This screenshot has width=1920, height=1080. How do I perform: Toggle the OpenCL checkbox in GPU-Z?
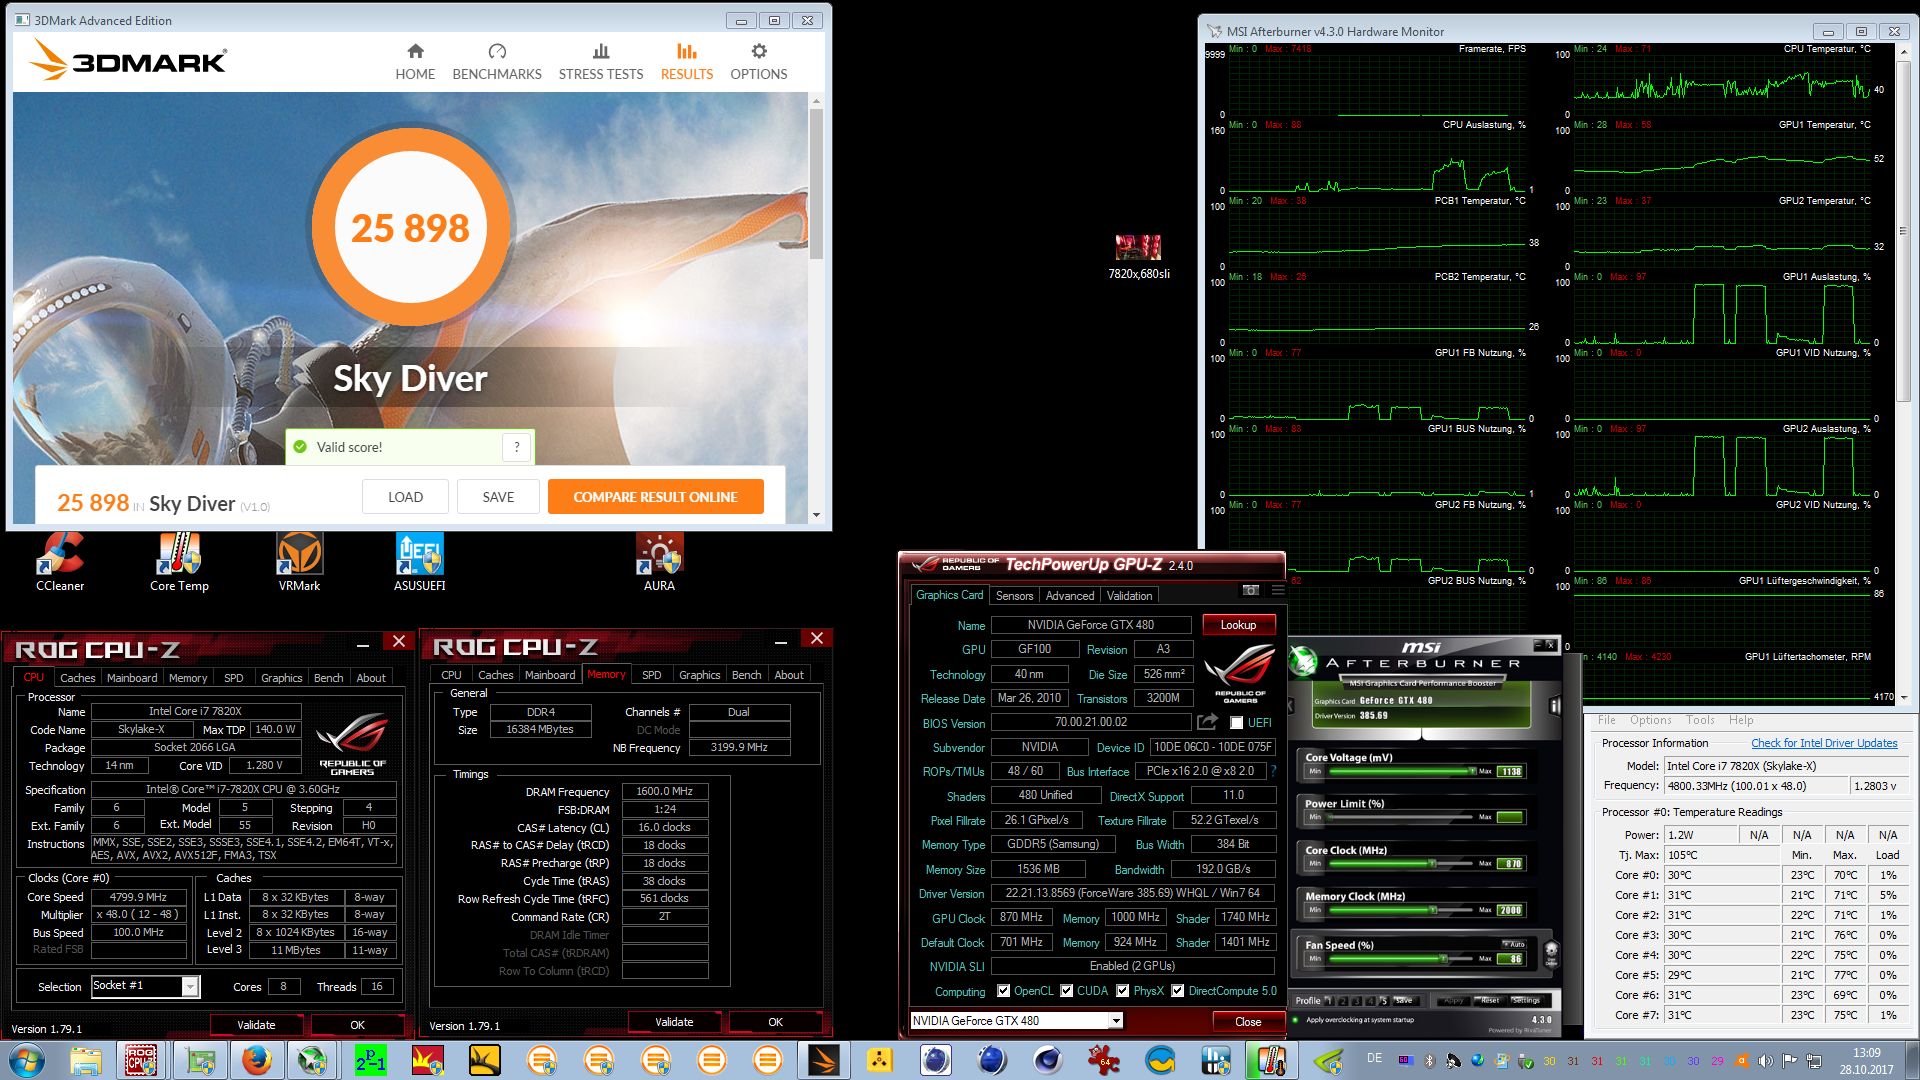coord(1004,991)
